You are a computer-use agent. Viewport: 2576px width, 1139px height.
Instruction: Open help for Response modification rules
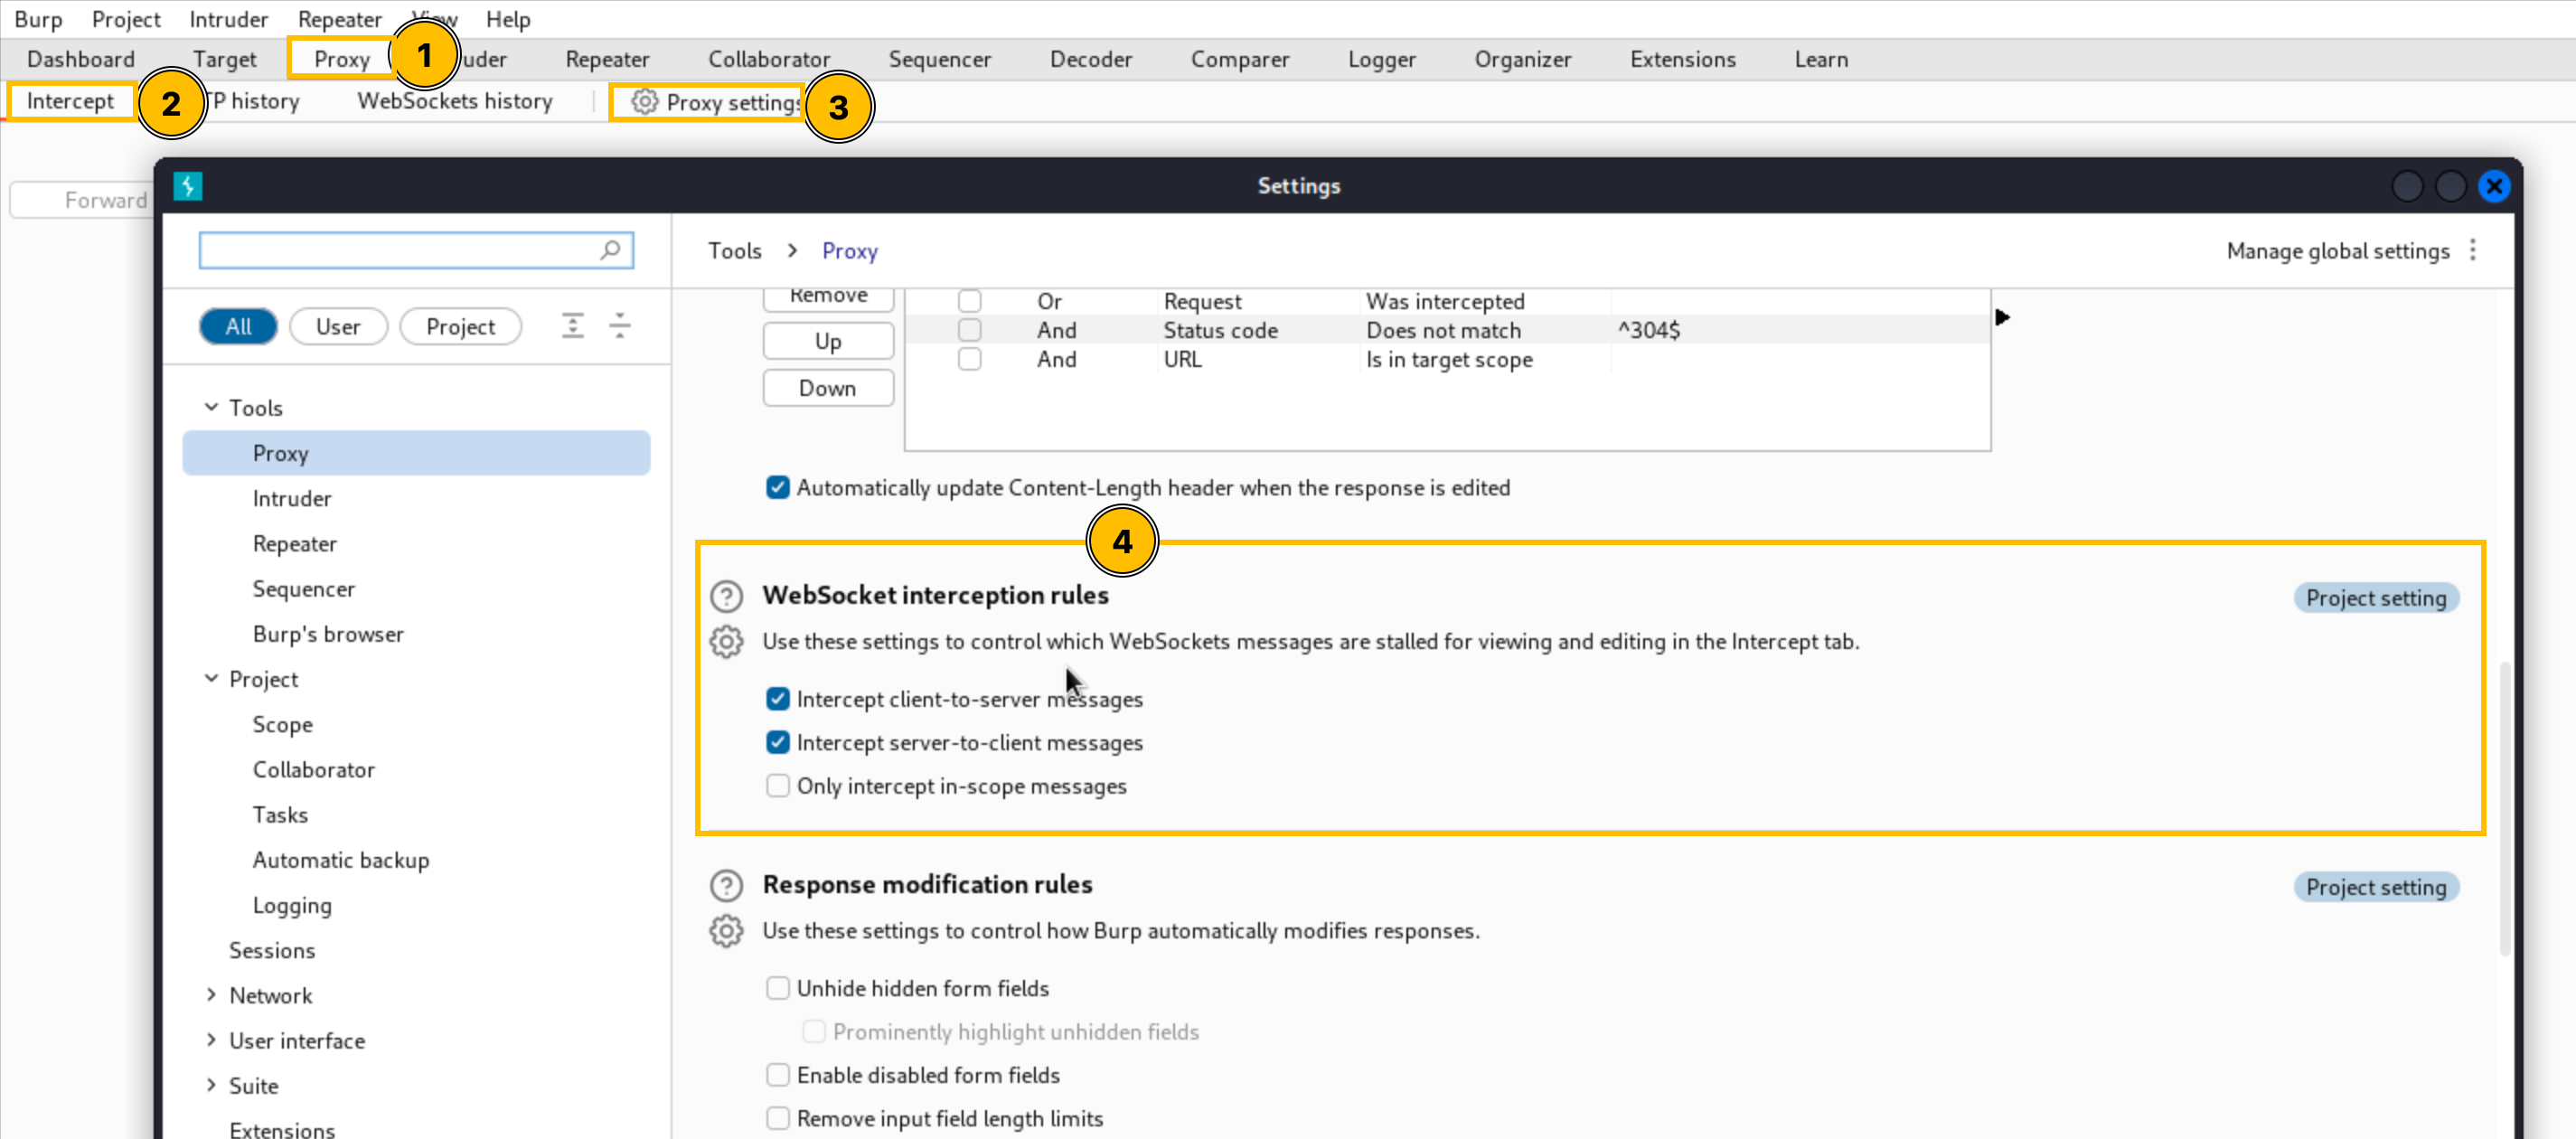coord(726,885)
